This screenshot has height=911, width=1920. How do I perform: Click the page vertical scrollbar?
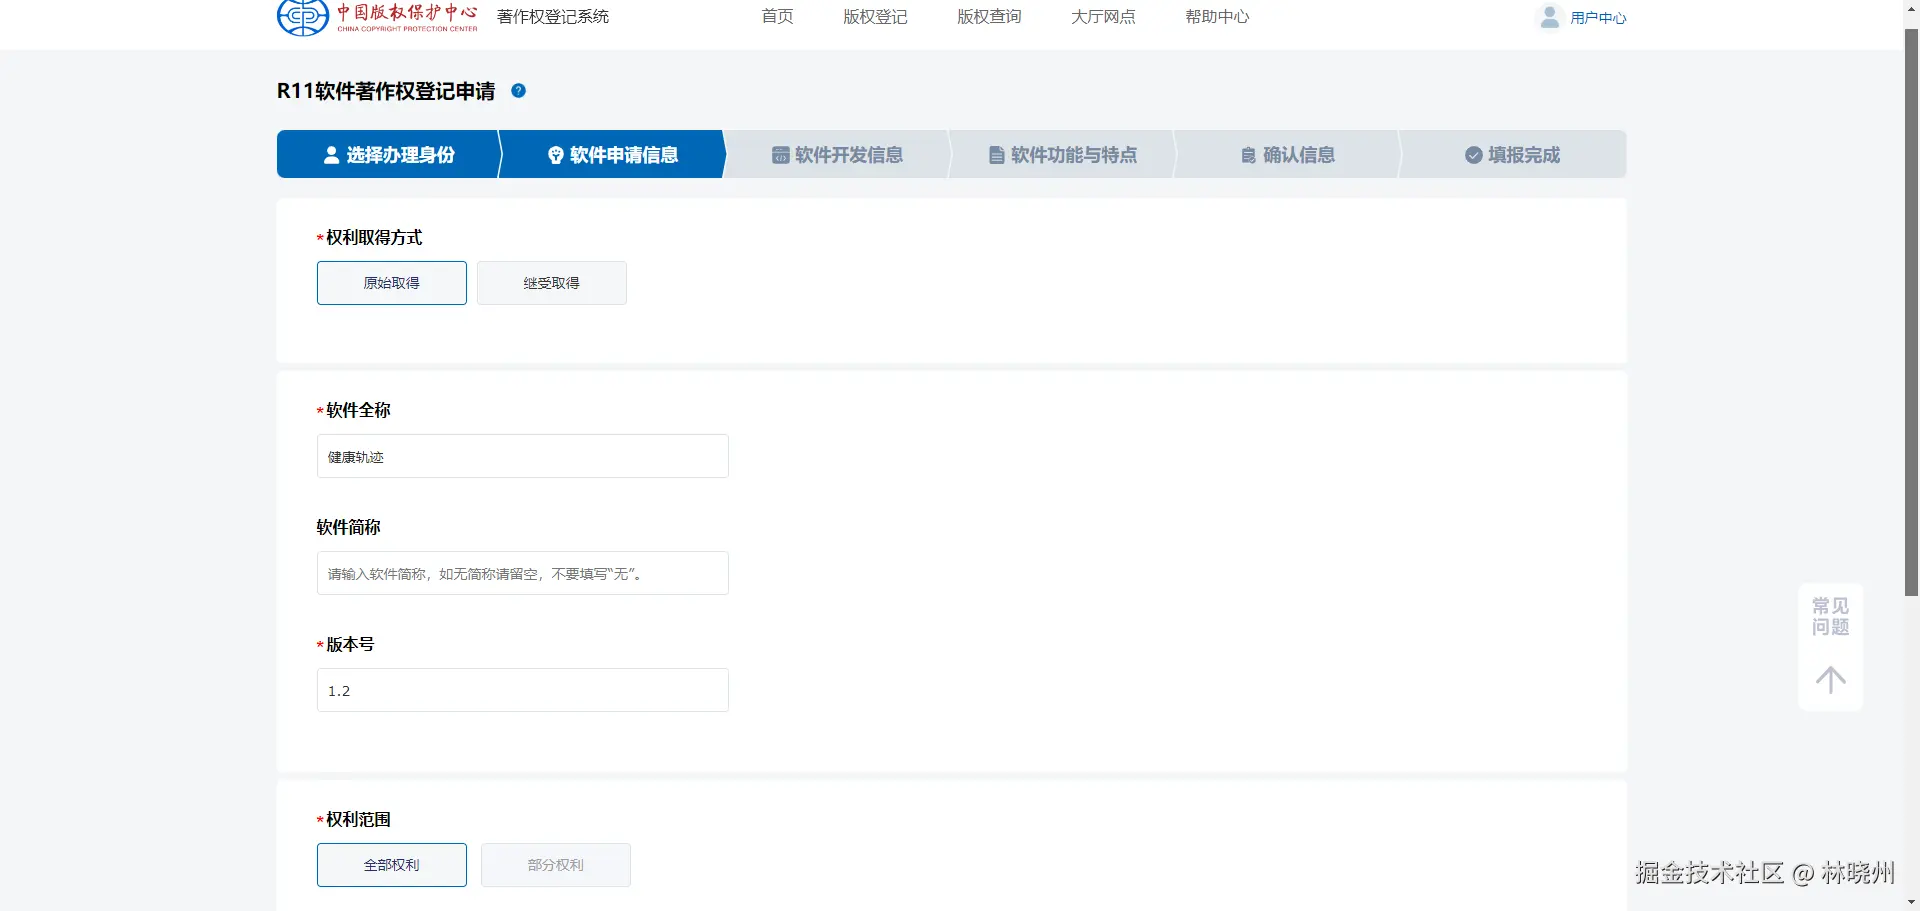tap(1911, 312)
